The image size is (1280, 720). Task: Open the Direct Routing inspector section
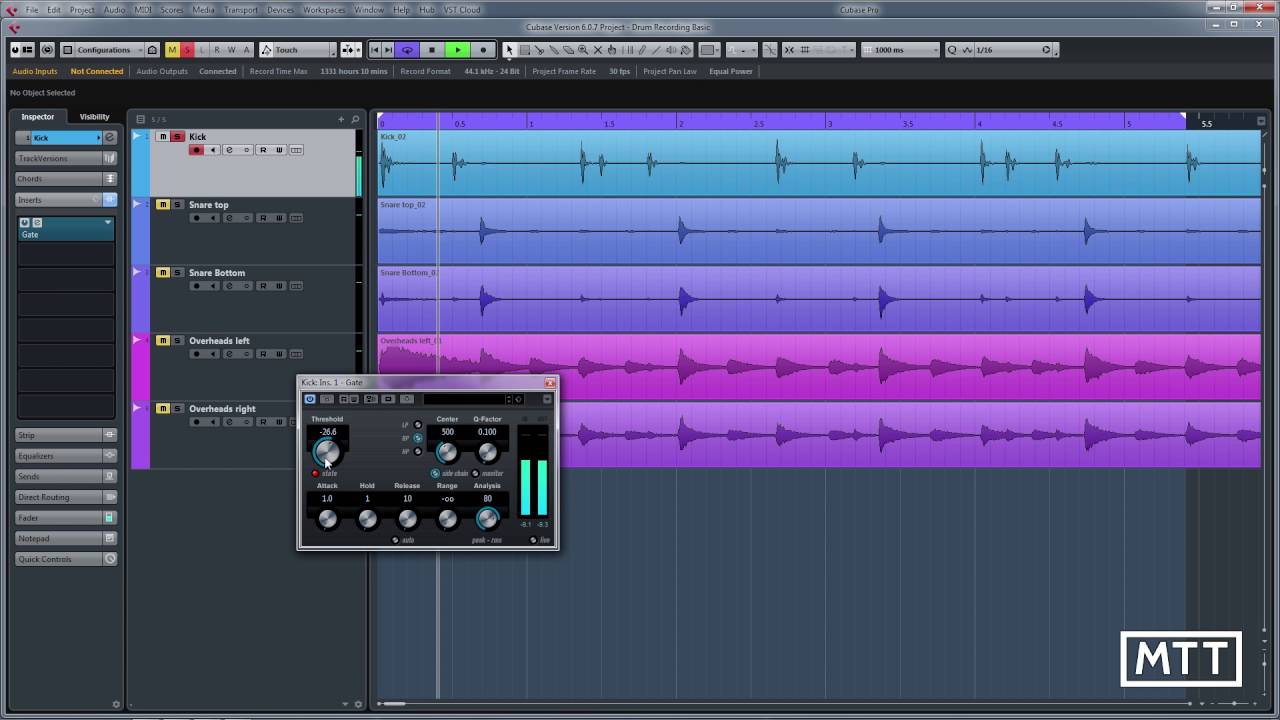[66, 497]
